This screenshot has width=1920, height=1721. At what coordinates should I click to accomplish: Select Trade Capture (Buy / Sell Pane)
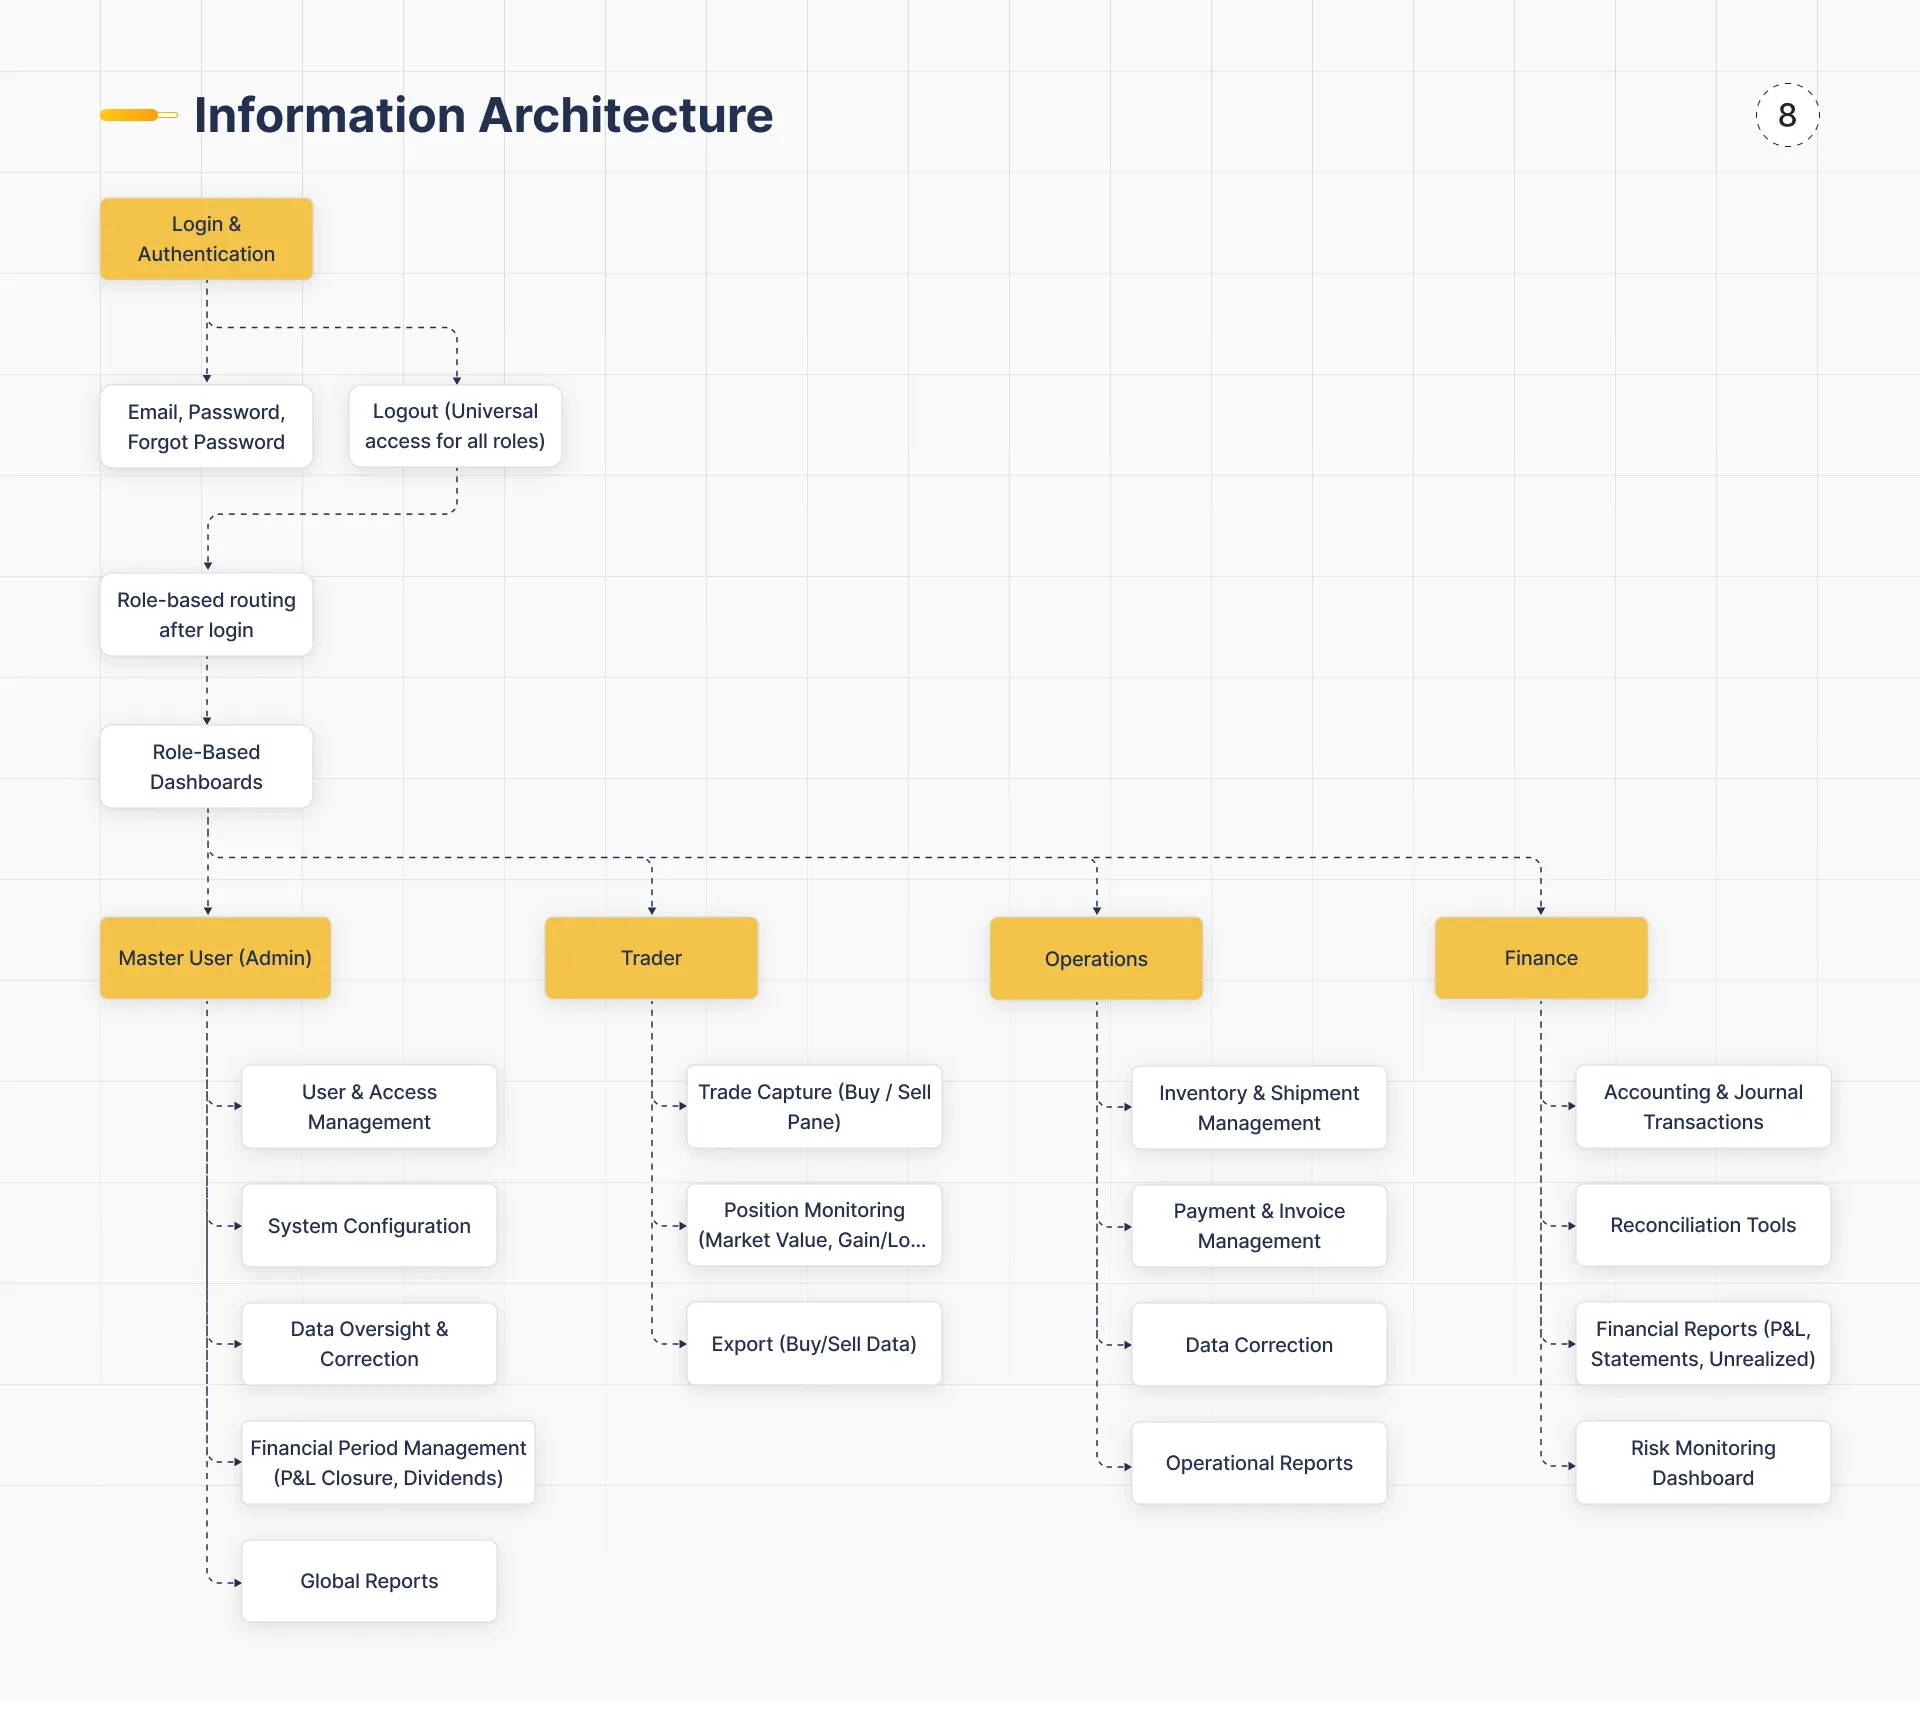(x=814, y=1107)
